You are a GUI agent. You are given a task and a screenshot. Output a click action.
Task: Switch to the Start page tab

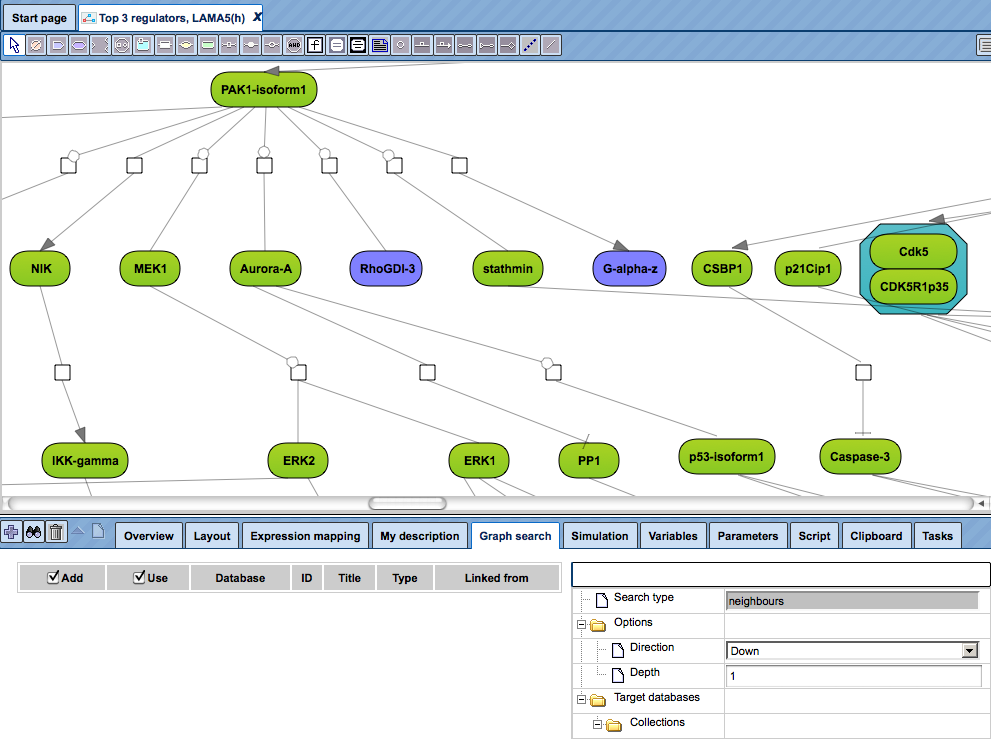point(39,18)
